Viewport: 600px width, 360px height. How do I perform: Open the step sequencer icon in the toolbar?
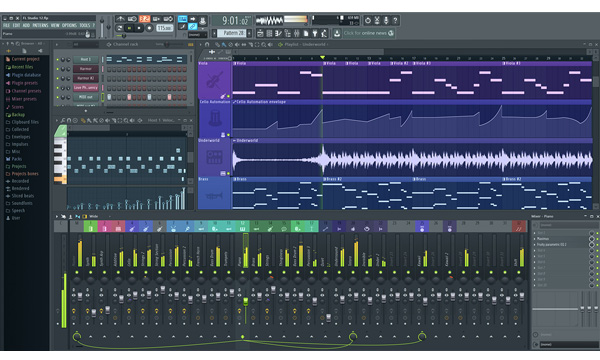pyautogui.click(x=269, y=33)
